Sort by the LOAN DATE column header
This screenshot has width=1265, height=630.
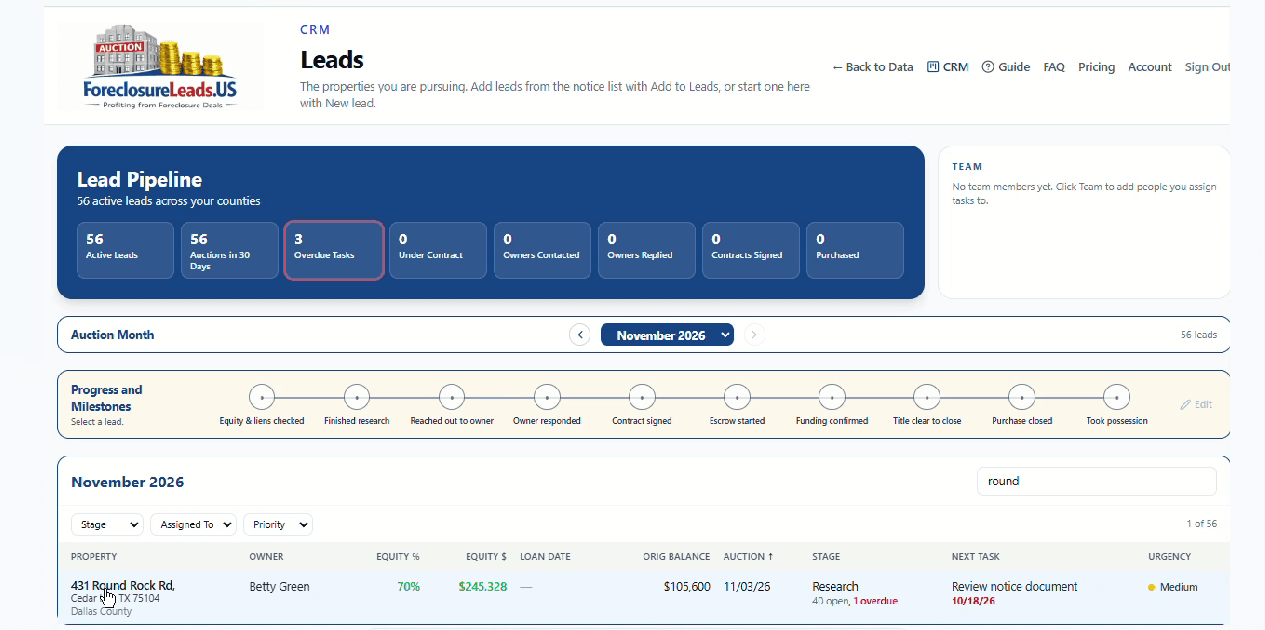click(x=545, y=557)
